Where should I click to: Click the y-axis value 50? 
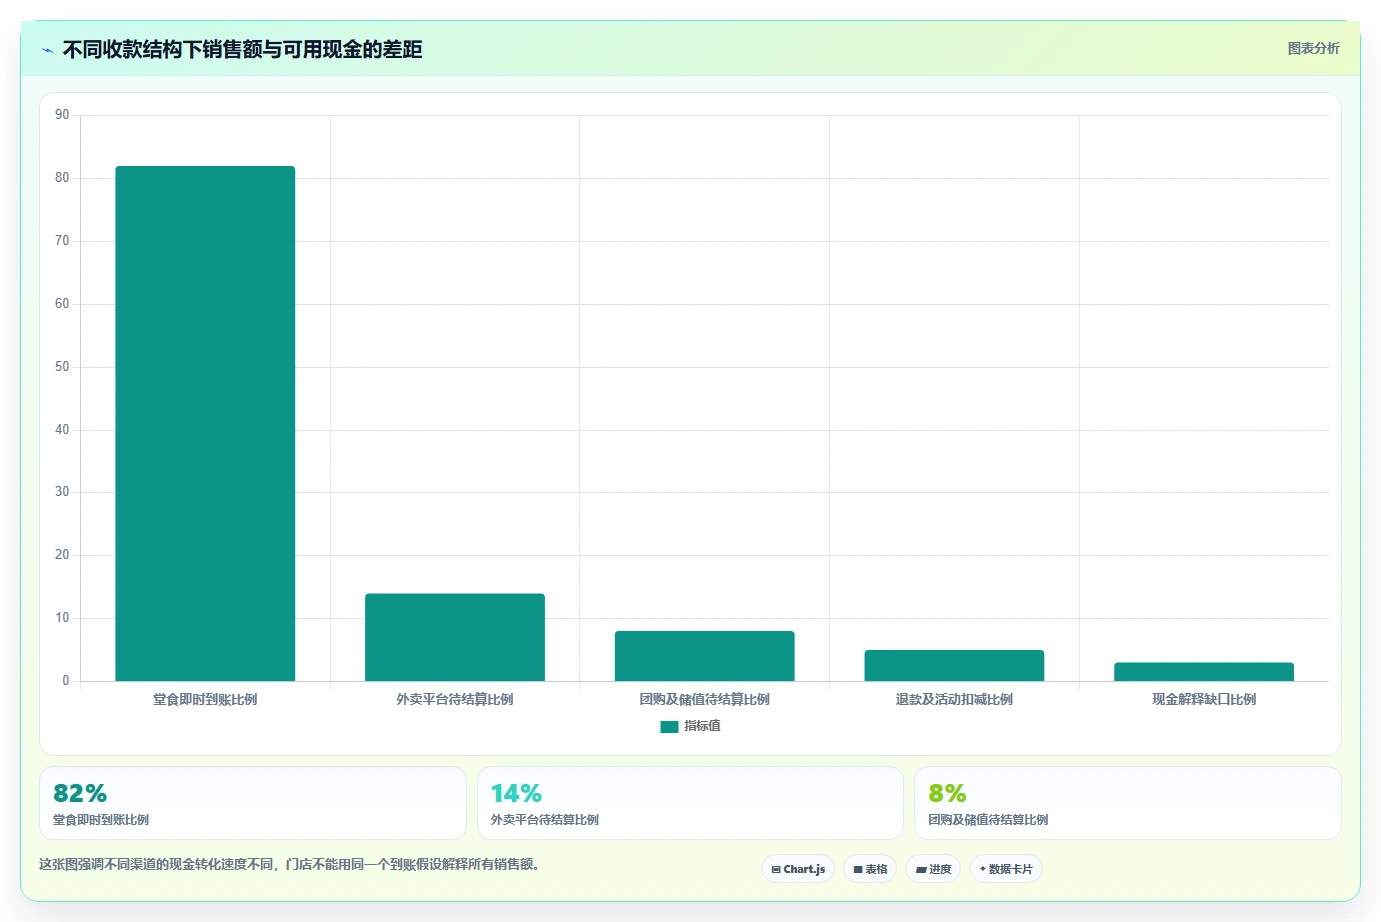point(62,367)
